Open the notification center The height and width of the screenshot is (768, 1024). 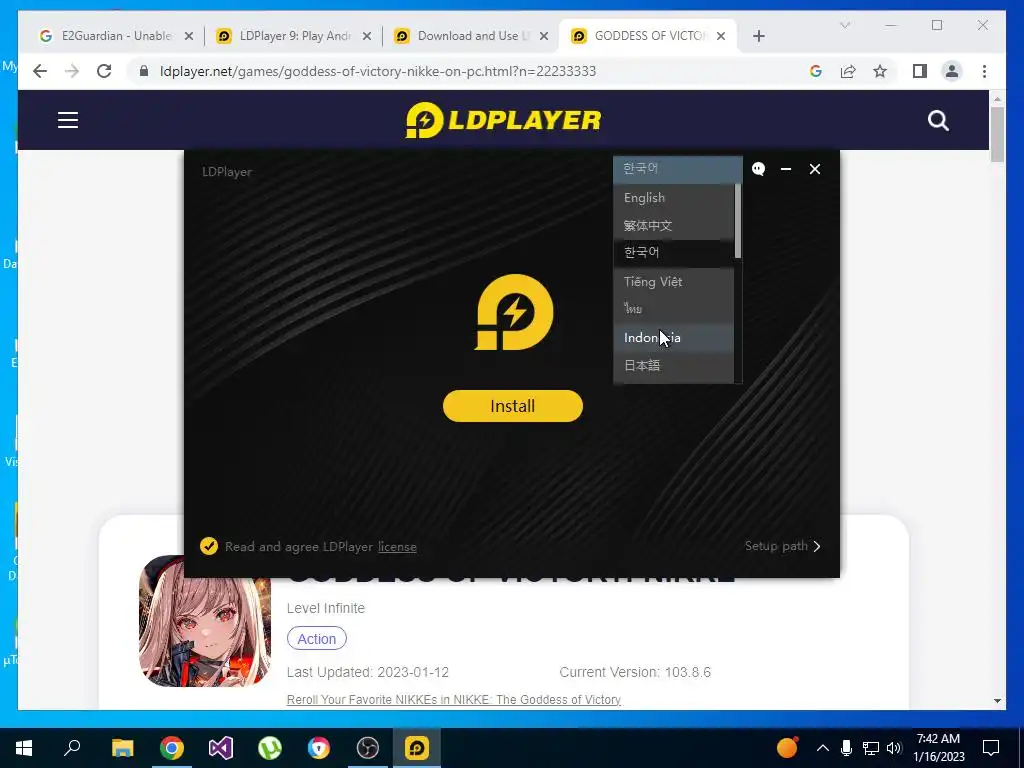[991, 748]
